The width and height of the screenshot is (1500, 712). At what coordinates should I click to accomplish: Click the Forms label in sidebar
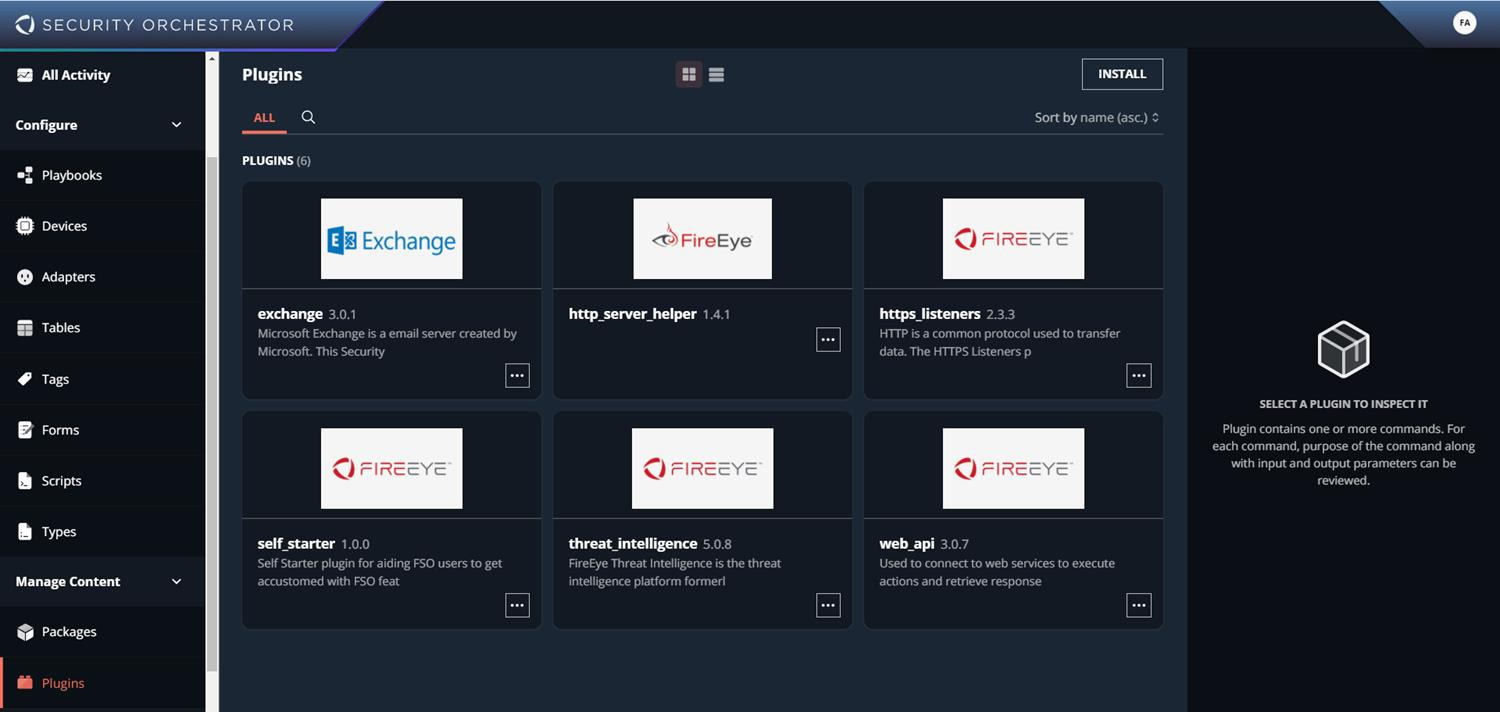click(60, 430)
